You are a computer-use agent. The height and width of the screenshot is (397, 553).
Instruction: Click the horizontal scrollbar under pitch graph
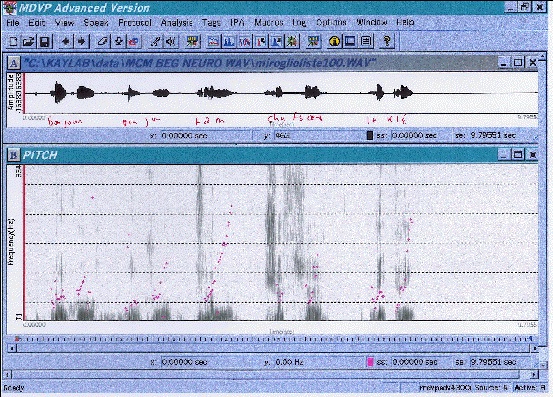[273, 348]
